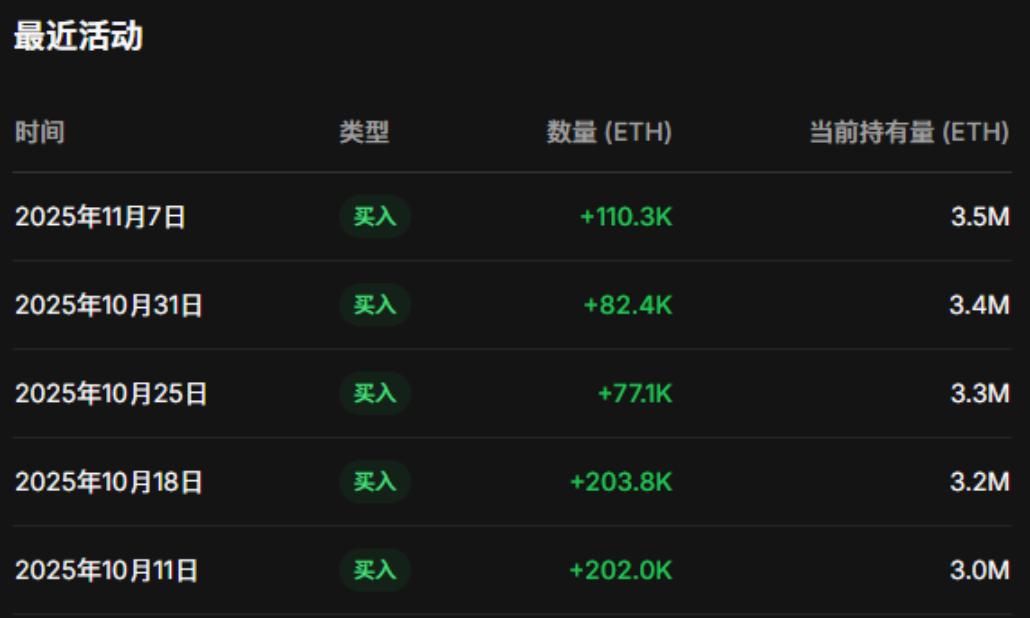Click the 买入 badge for 2025年11月7日
This screenshot has height=618, width=1030.
coord(375,217)
